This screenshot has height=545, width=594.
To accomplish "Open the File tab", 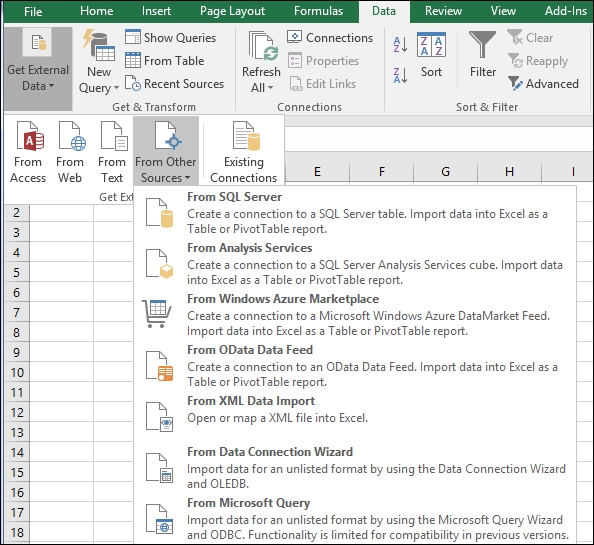I will [33, 11].
